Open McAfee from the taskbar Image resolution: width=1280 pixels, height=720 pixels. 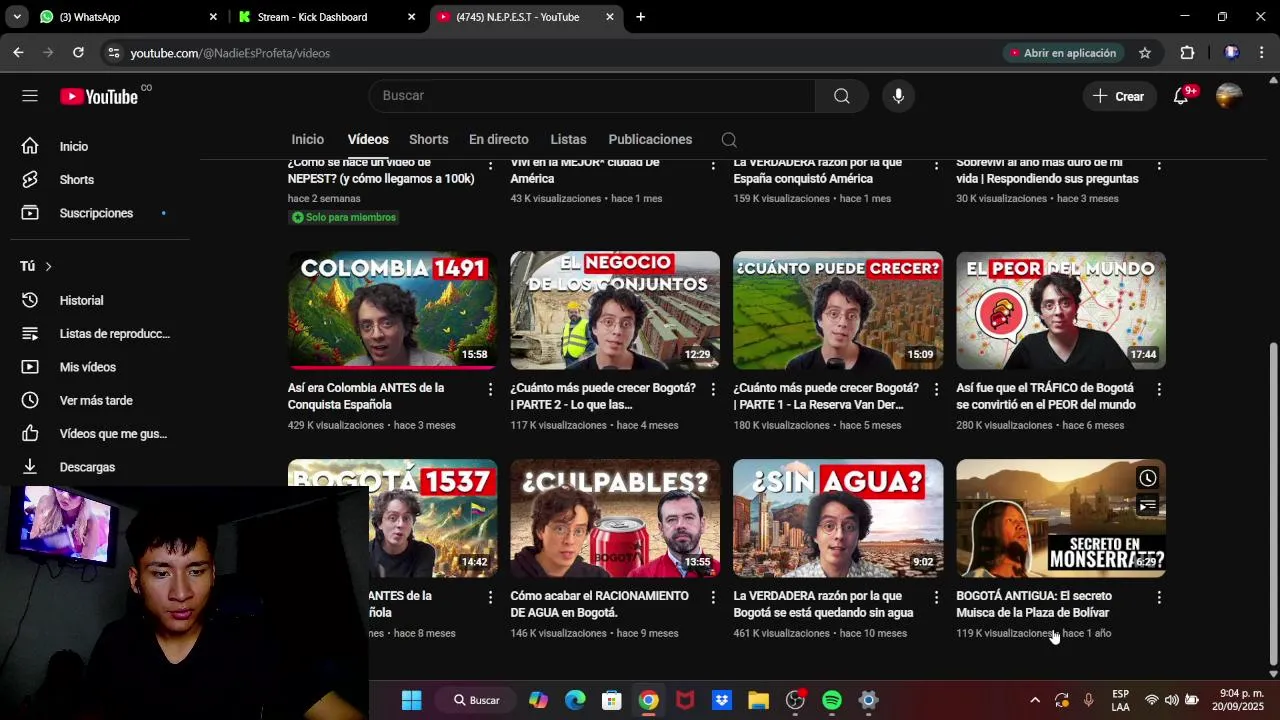(685, 700)
